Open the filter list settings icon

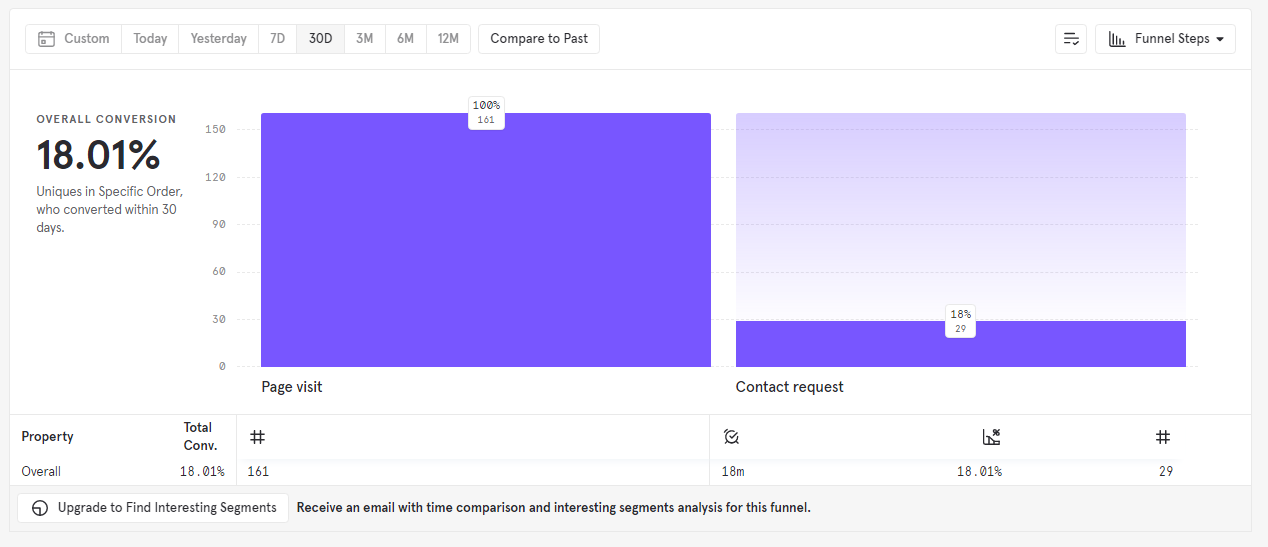pos(1071,39)
